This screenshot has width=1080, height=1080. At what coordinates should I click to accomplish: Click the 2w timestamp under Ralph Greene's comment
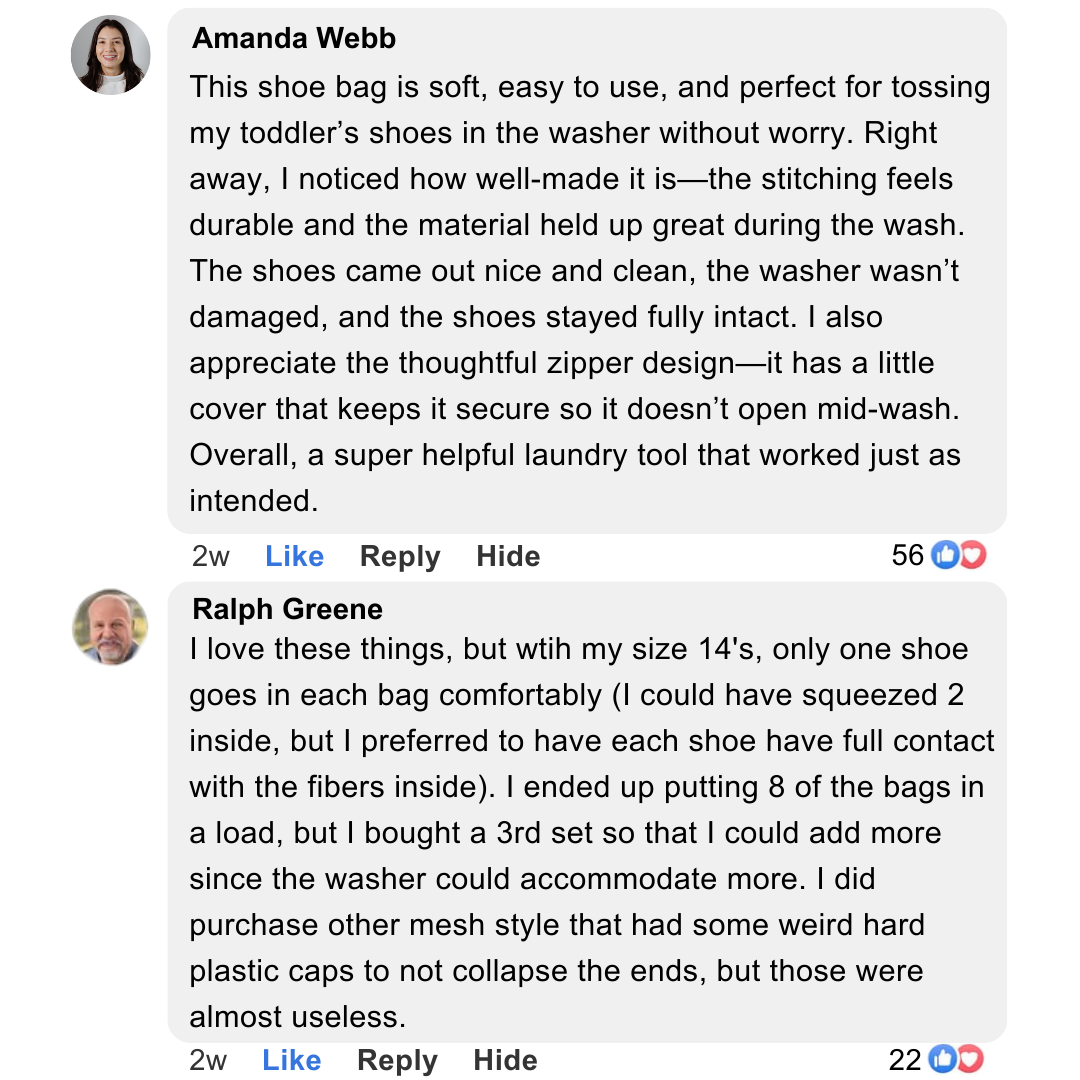pyautogui.click(x=208, y=1060)
